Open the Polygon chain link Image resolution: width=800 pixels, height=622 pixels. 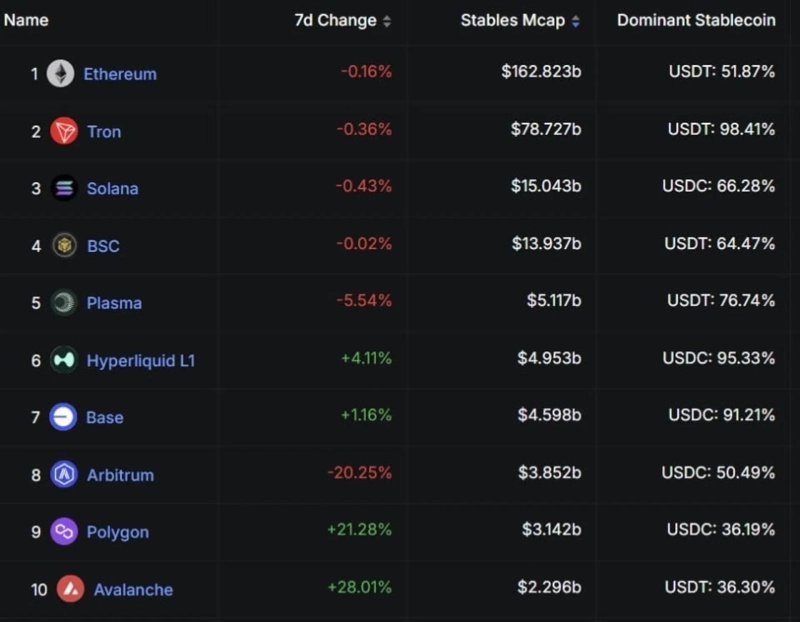point(118,532)
